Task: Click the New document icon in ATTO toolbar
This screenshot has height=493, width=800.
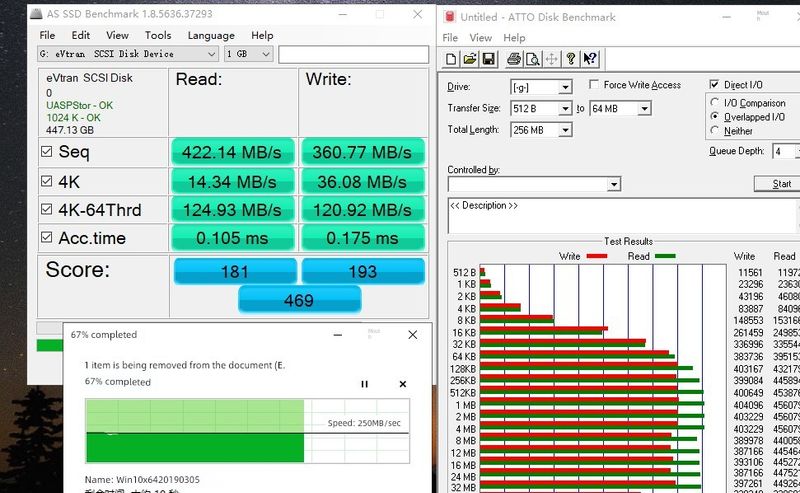Action: (451, 59)
